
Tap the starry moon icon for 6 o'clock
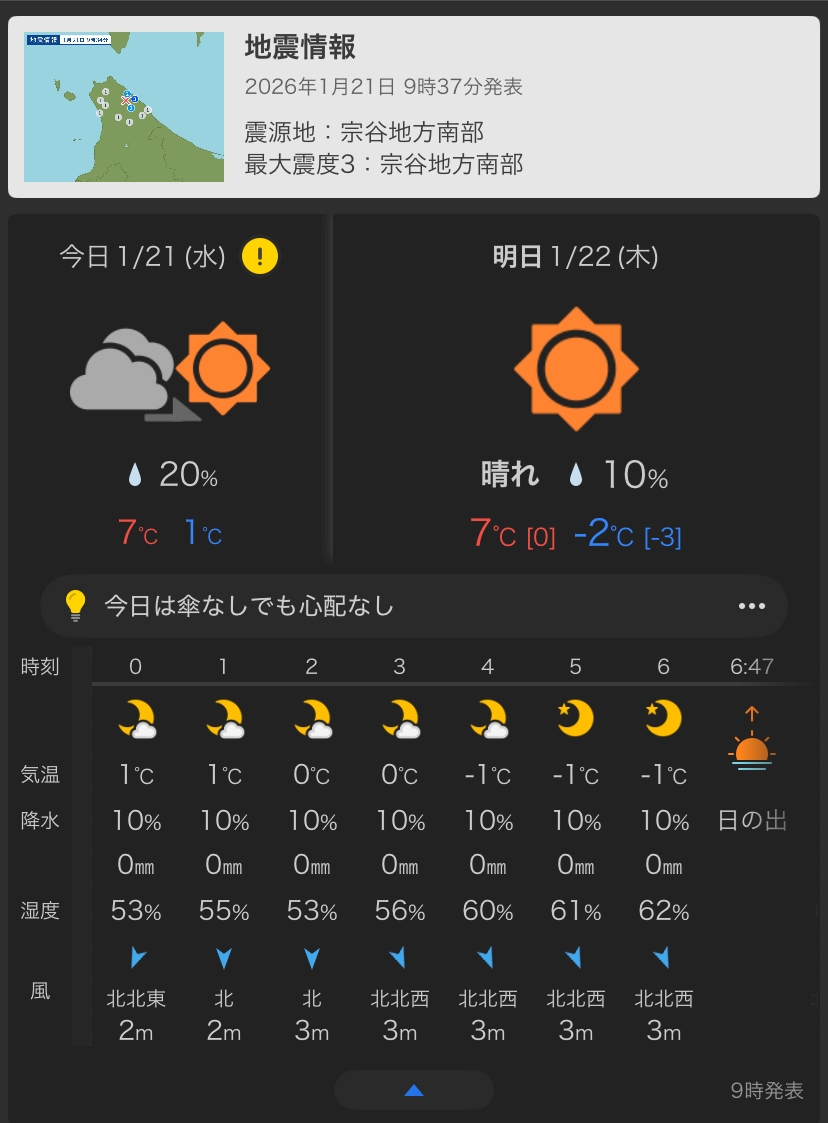pyautogui.click(x=663, y=718)
